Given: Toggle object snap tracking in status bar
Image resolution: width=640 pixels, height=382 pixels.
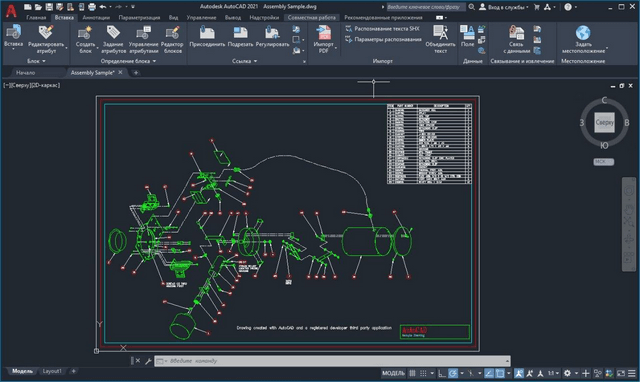Looking at the screenshot, I should tap(489, 373).
